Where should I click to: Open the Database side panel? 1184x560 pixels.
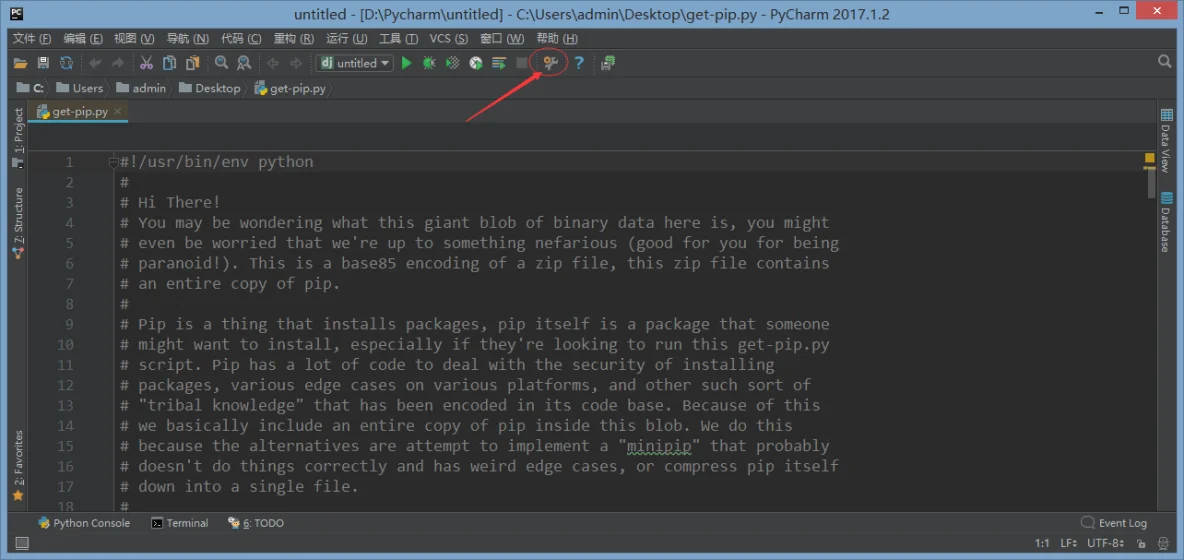[1167, 222]
